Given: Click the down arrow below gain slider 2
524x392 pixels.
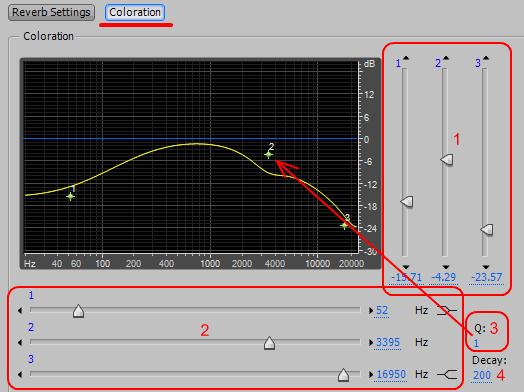Looking at the screenshot, I should click(446, 267).
